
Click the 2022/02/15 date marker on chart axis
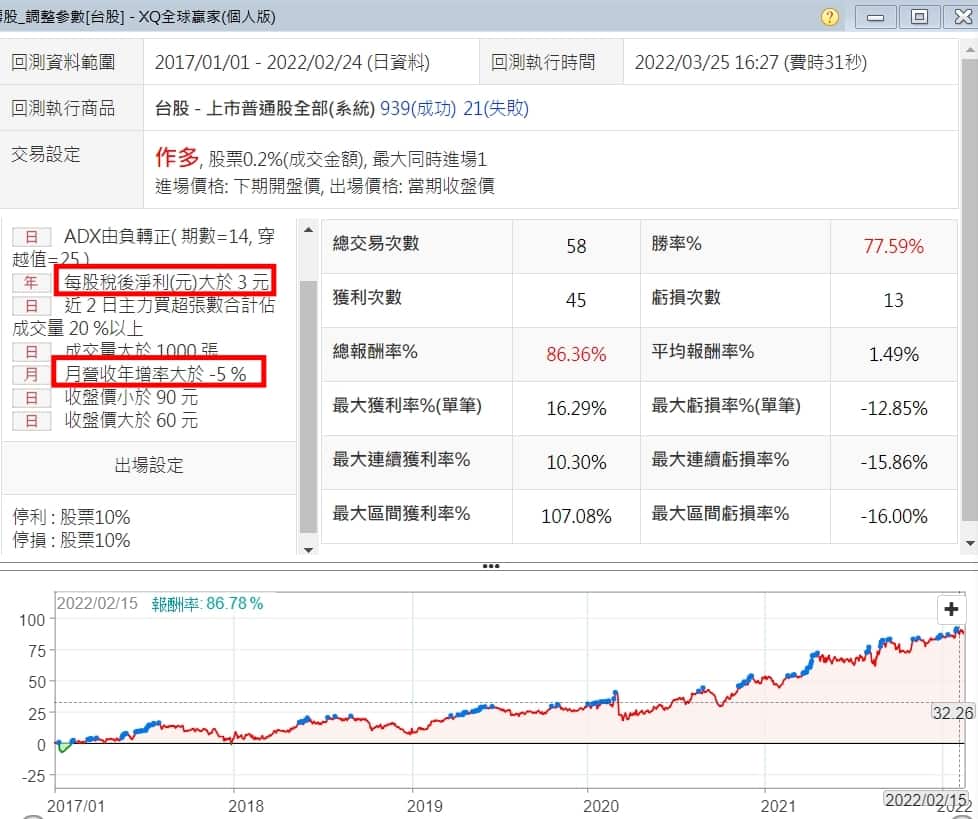point(926,800)
